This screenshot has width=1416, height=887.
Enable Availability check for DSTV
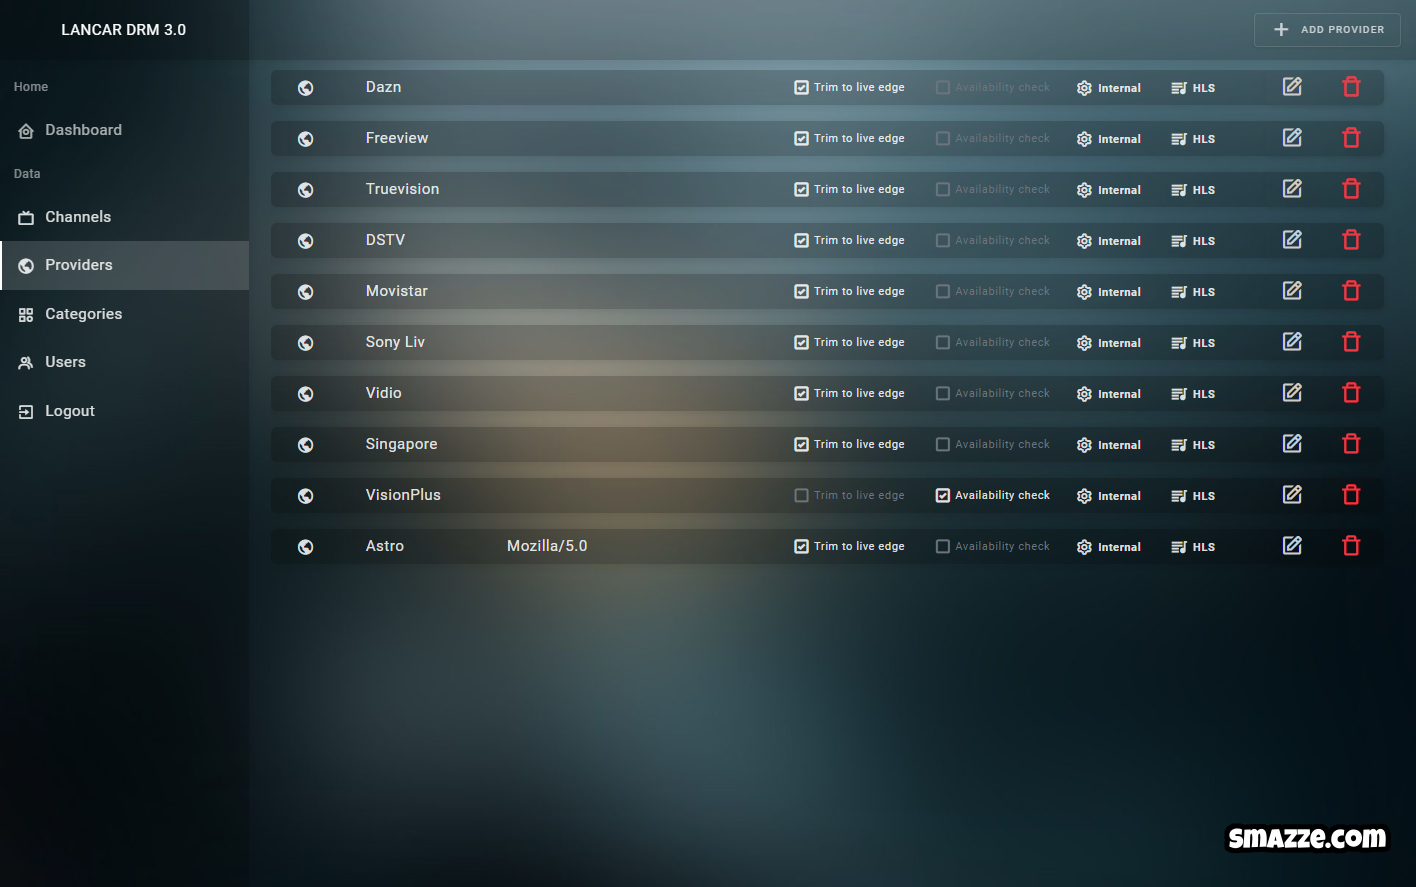pos(942,240)
